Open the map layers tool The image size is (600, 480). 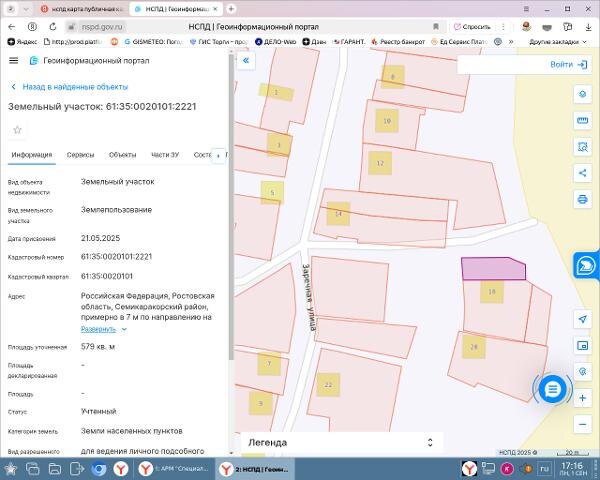tap(582, 94)
